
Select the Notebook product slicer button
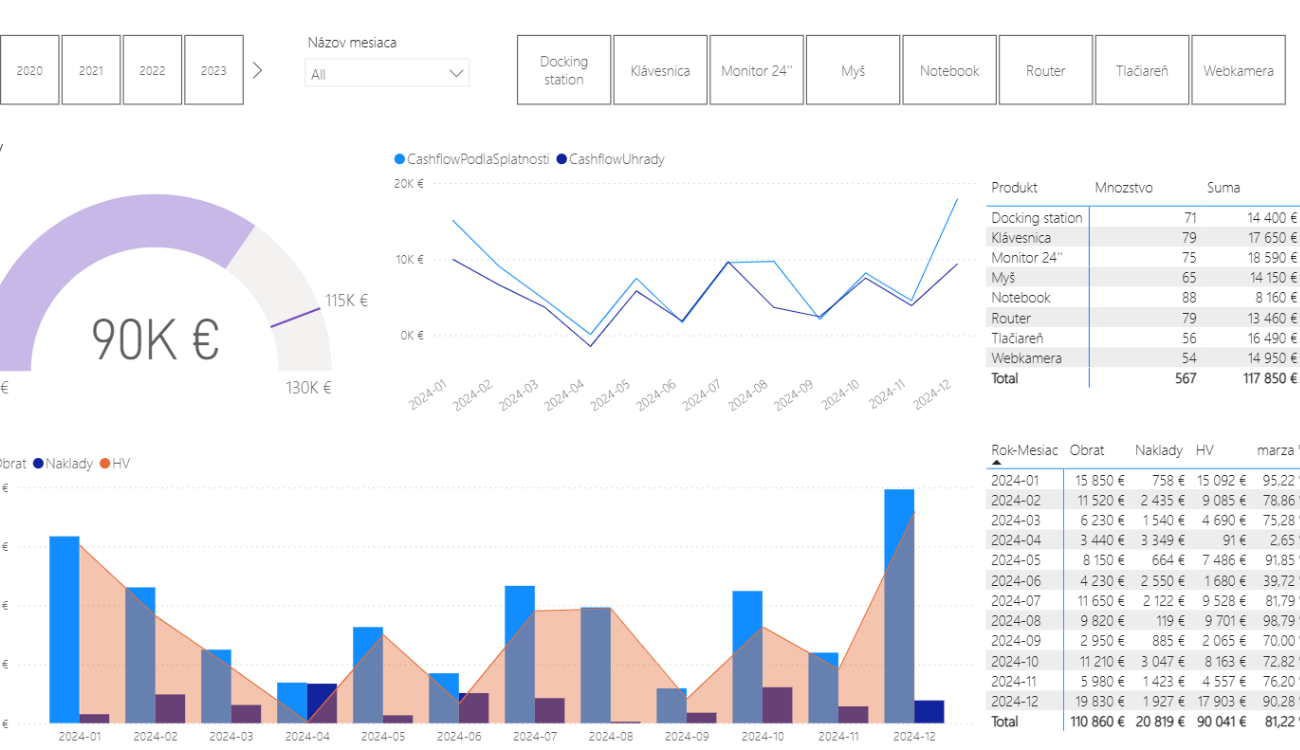tap(950, 70)
